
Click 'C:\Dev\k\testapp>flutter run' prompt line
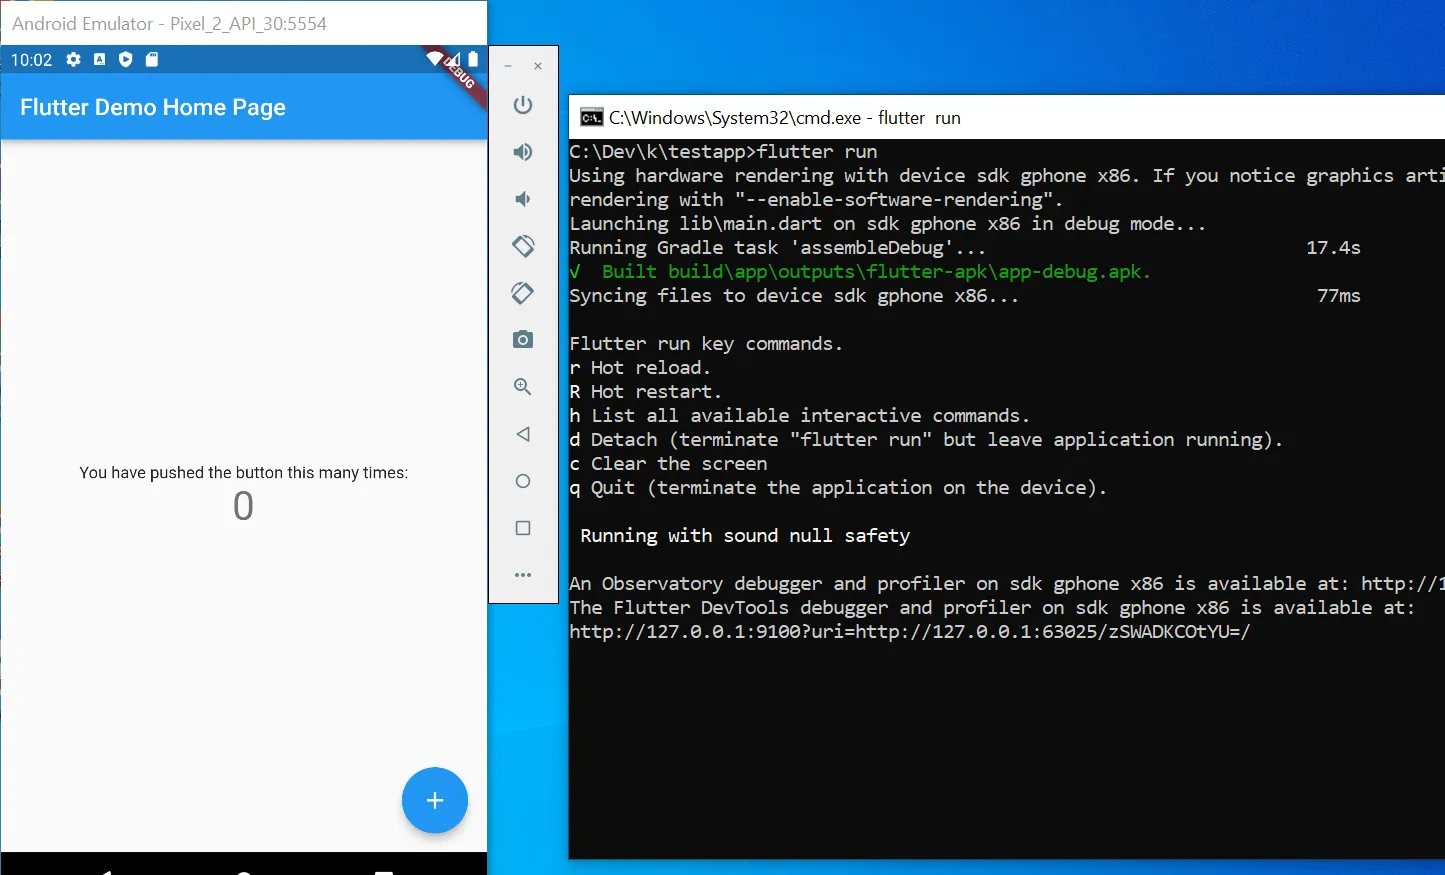pos(723,152)
